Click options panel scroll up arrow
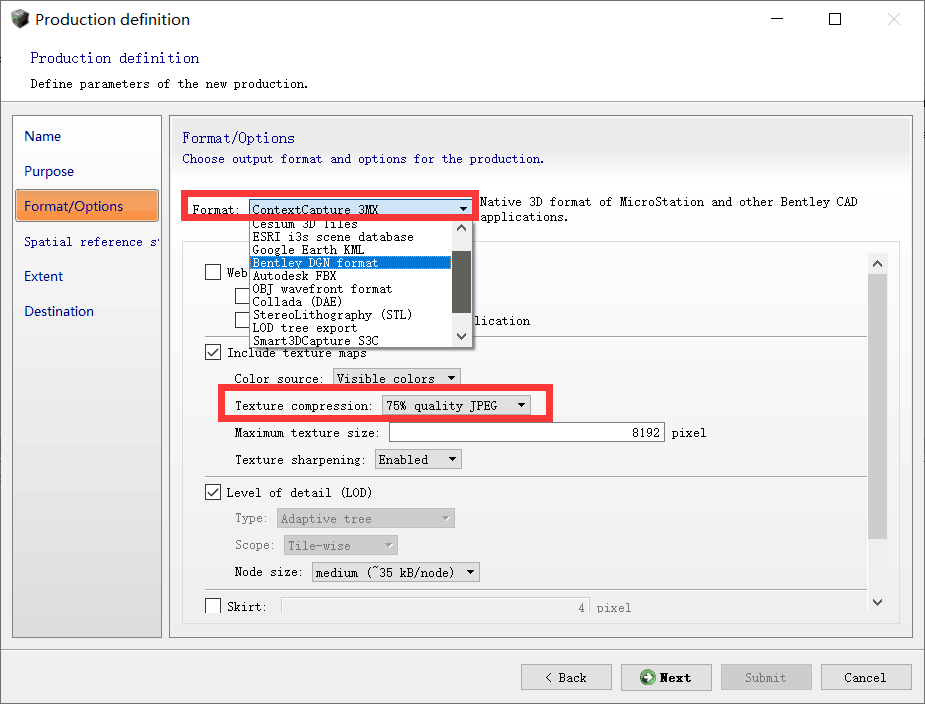Screen dimensions: 925x704 [x=877, y=264]
